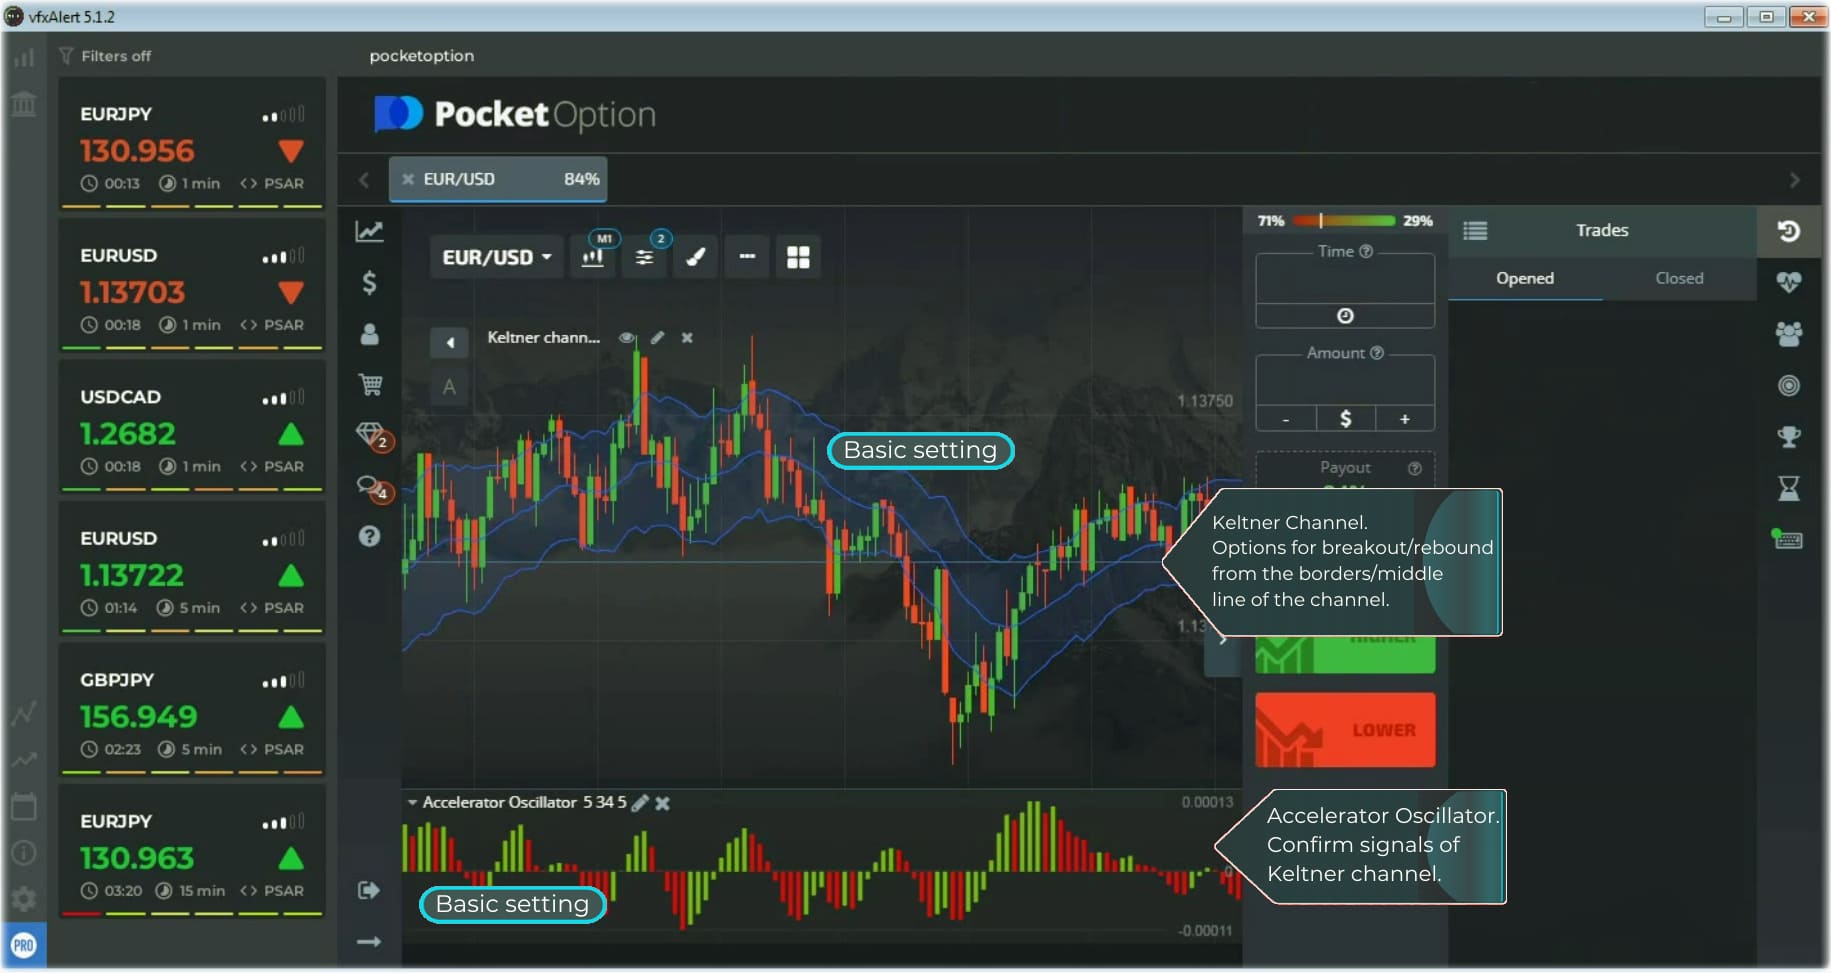The width and height of the screenshot is (1831, 973).
Task: Click the 71% / 29% sentiment bar
Action: coord(1343,221)
